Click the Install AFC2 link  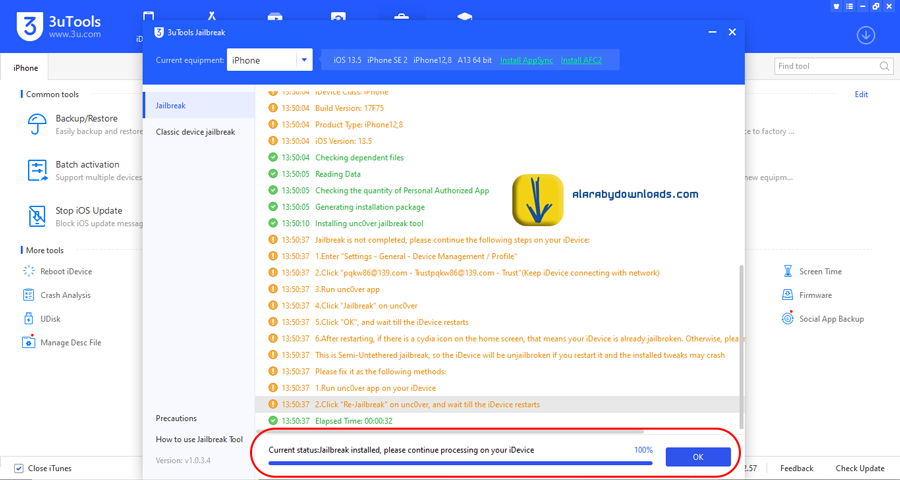[x=581, y=60]
